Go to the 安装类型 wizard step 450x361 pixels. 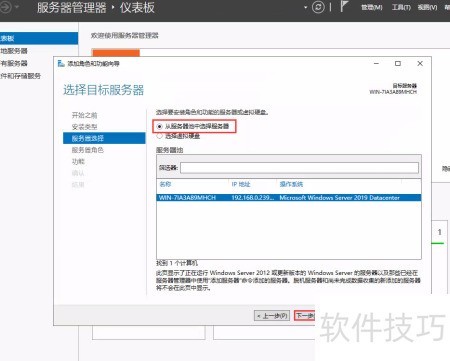(84, 127)
